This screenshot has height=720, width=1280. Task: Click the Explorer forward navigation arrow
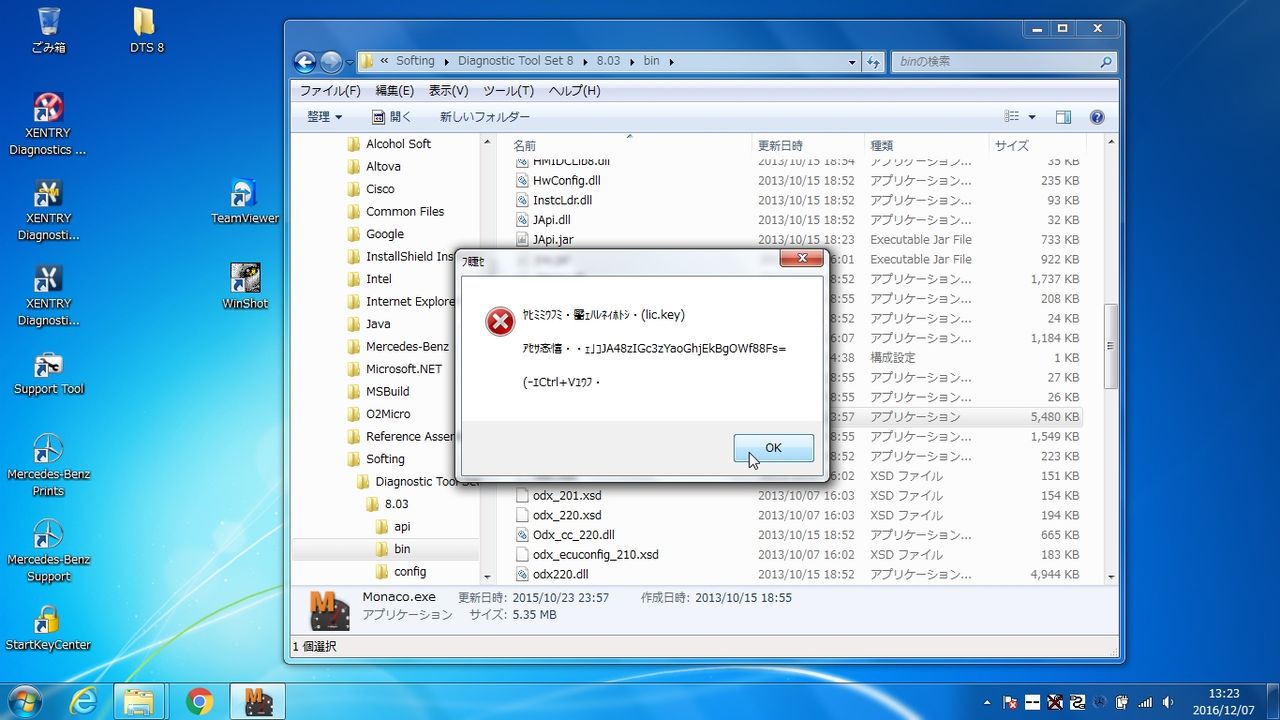331,62
